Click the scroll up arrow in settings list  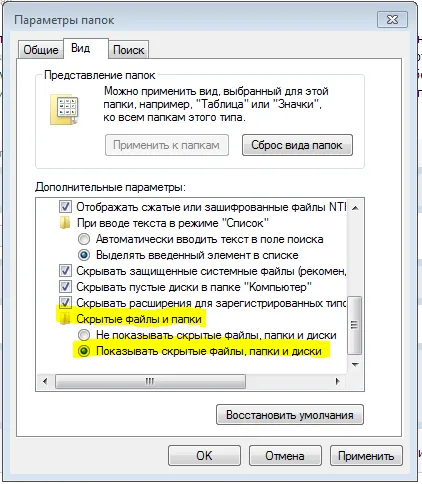click(x=355, y=208)
